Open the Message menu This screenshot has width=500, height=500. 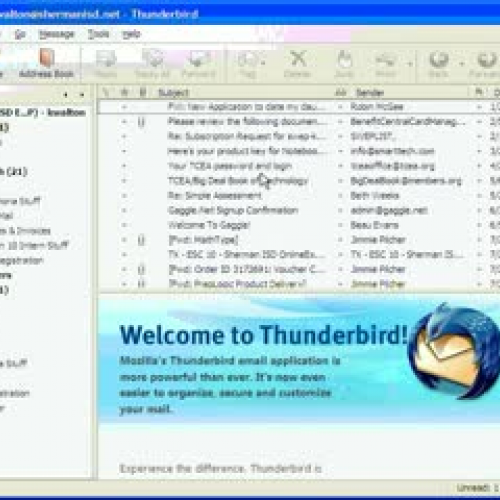pyautogui.click(x=56, y=34)
